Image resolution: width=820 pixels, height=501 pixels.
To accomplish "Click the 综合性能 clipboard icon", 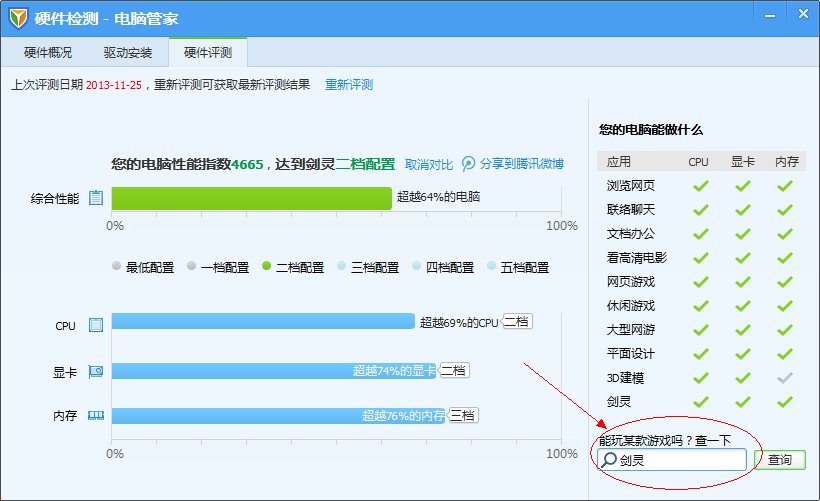I will 96,198.
